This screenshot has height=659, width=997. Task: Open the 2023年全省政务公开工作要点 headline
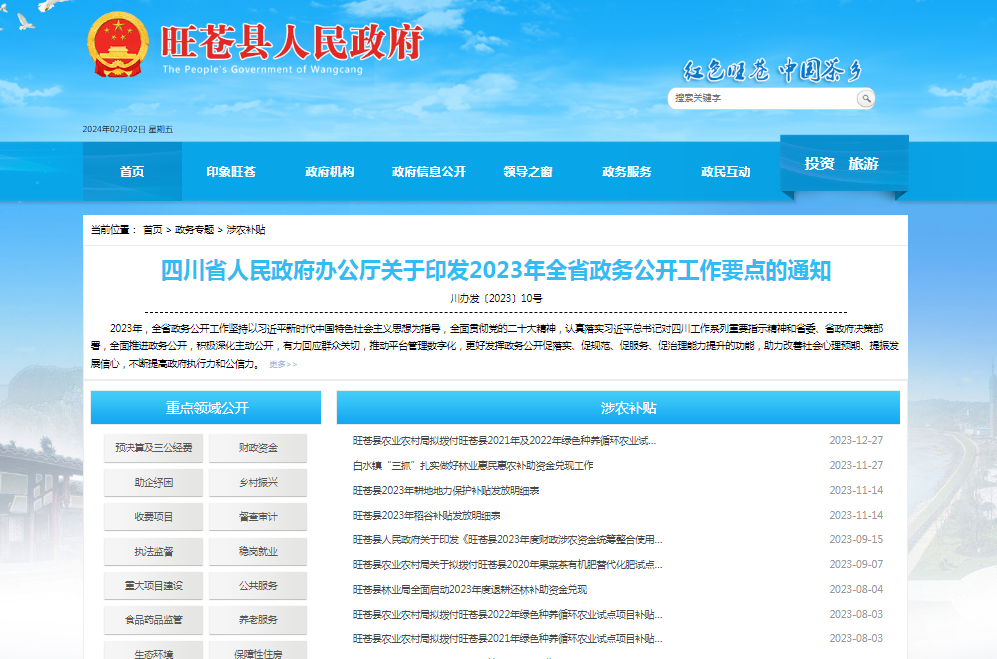tap(496, 271)
